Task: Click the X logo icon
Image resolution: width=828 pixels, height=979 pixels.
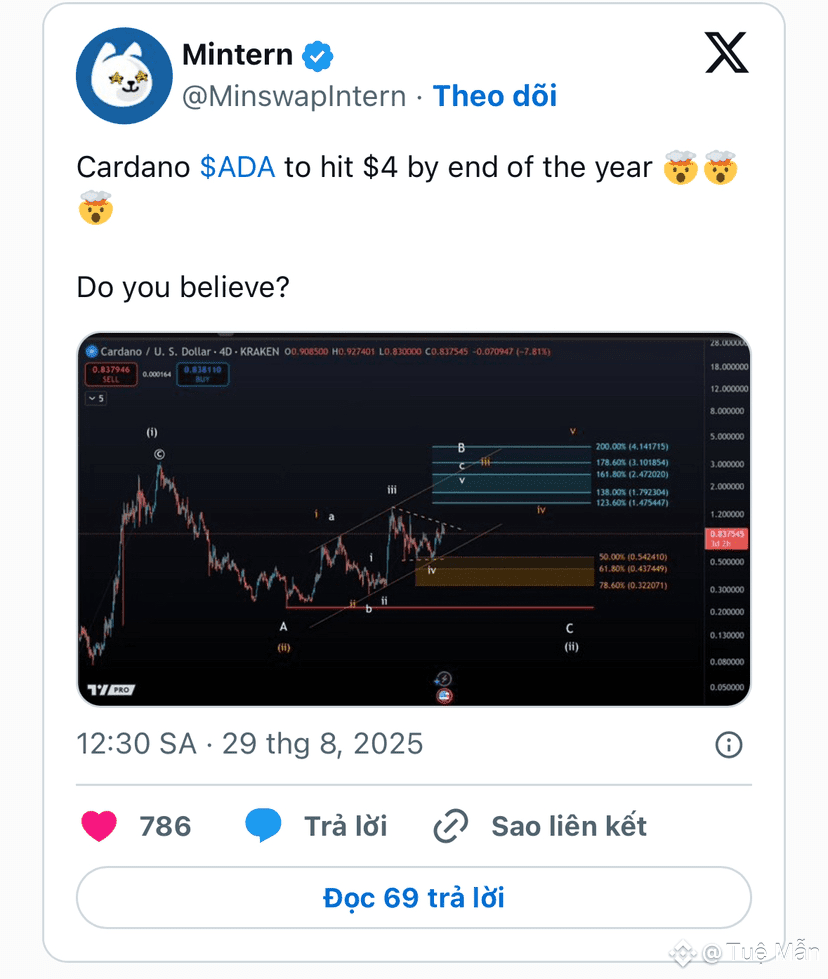Action: [x=726, y=52]
